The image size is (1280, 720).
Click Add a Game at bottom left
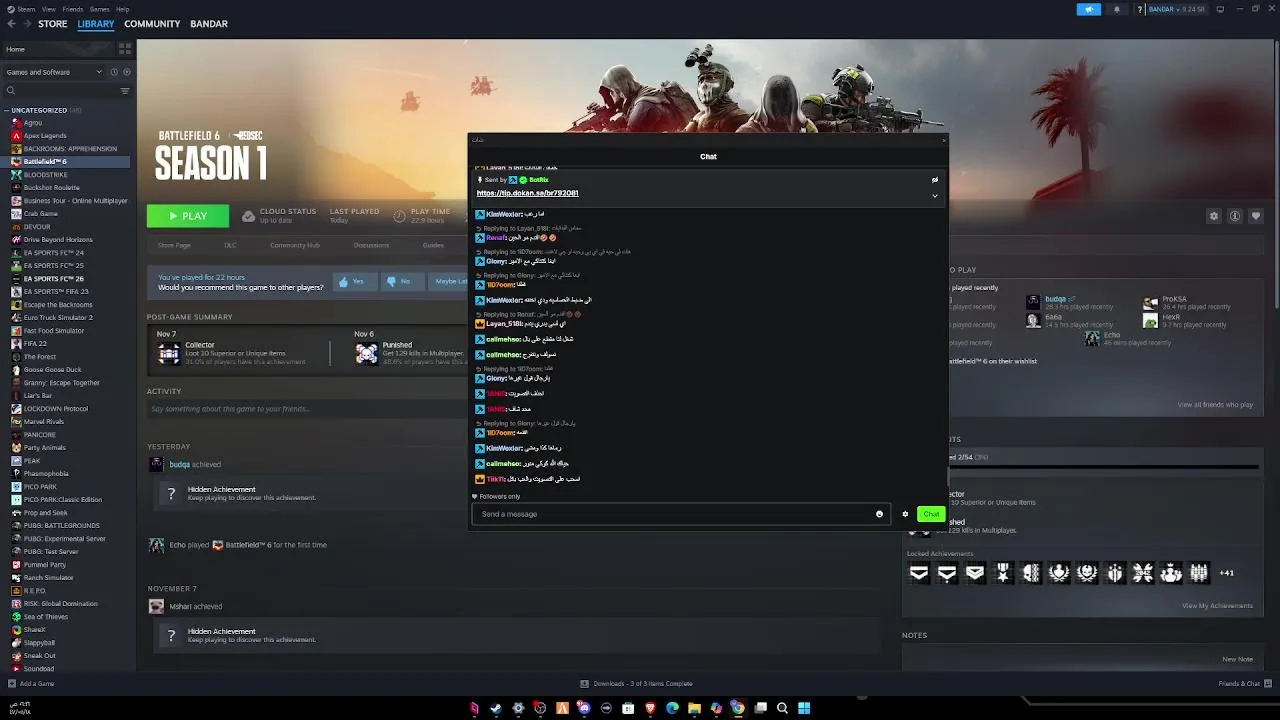pyautogui.click(x=31, y=684)
